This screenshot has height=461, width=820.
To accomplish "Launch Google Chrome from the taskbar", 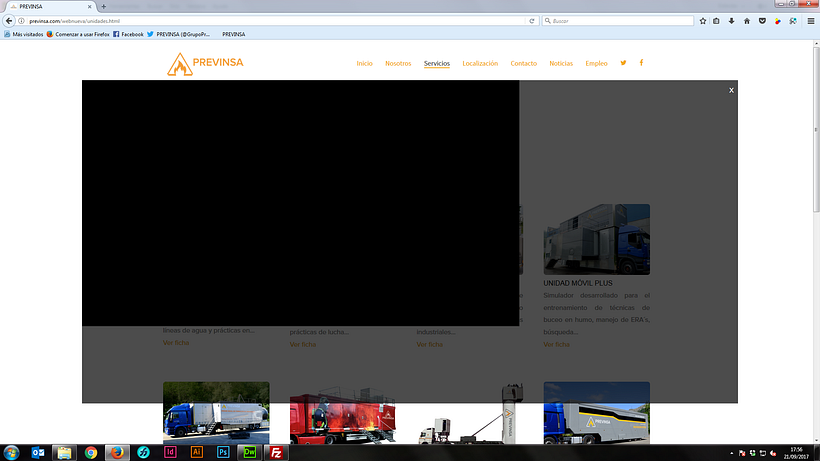I will point(90,453).
